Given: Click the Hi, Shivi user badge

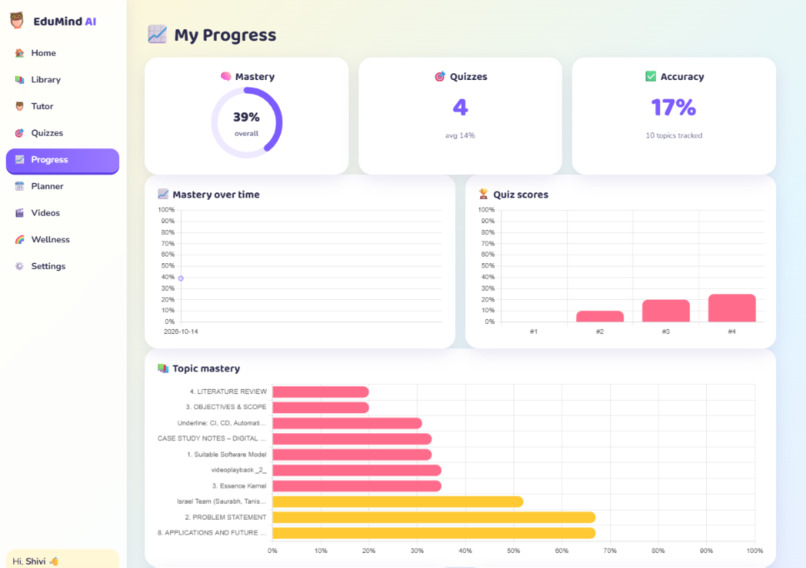Looking at the screenshot, I should coord(63,559).
